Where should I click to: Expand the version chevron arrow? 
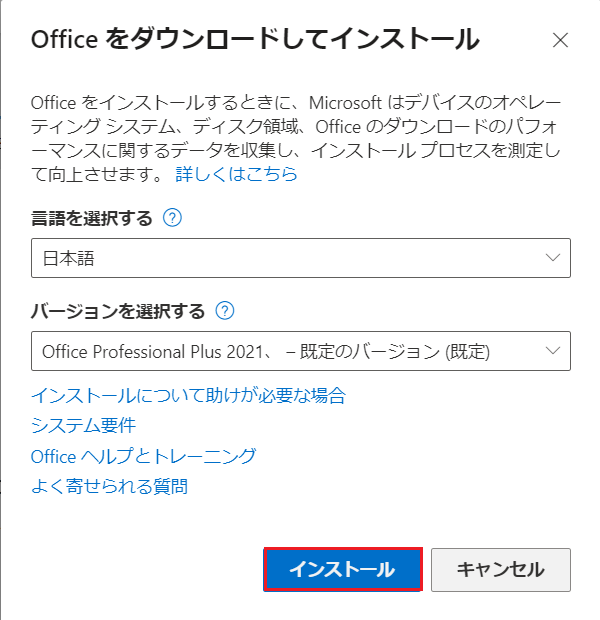(x=554, y=350)
